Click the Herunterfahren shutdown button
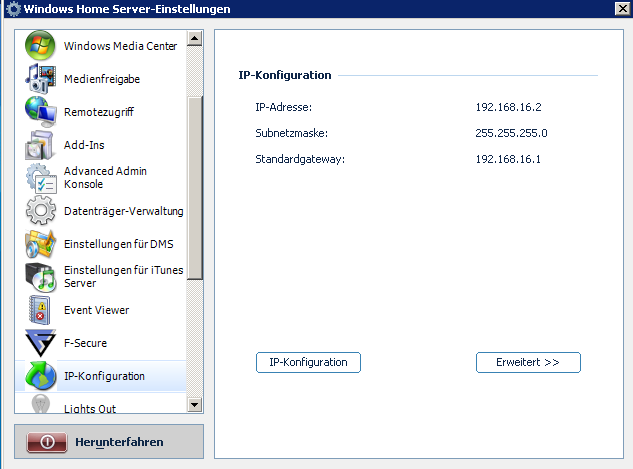633x469 pixels. click(109, 442)
